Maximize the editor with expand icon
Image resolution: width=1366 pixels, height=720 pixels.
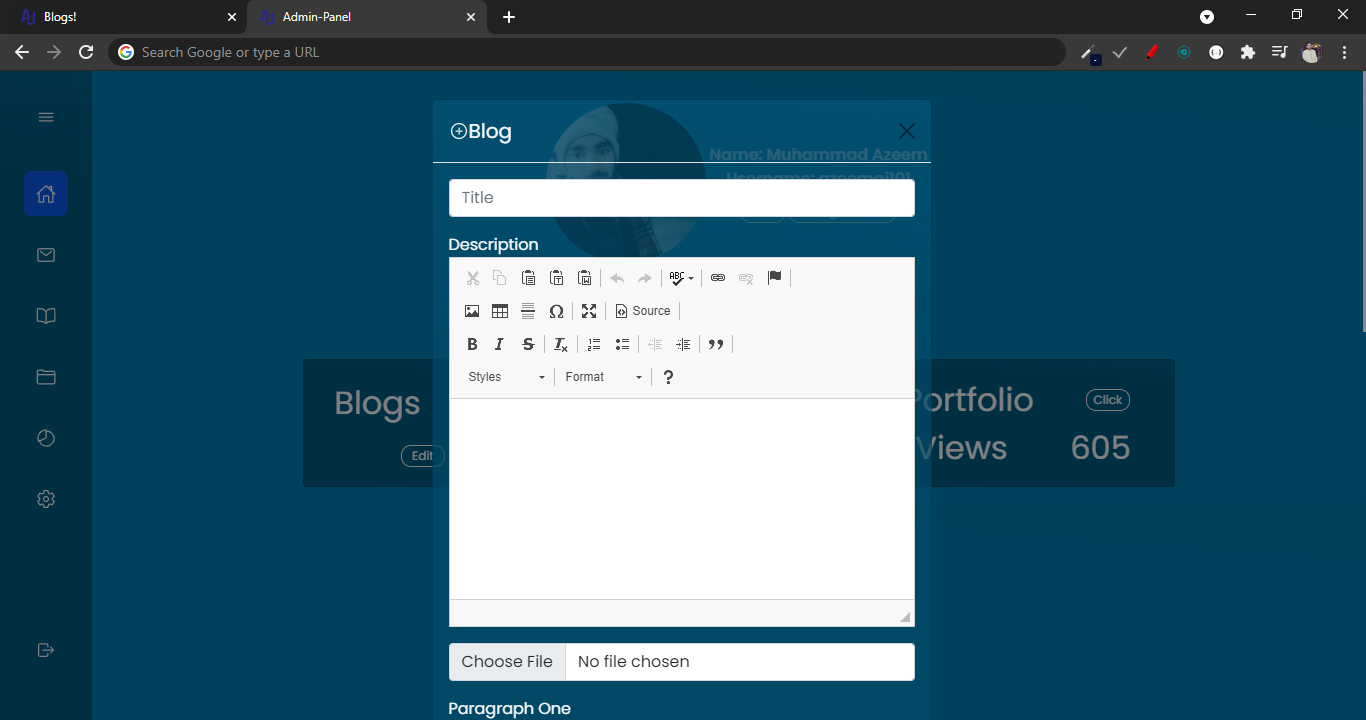coord(589,311)
